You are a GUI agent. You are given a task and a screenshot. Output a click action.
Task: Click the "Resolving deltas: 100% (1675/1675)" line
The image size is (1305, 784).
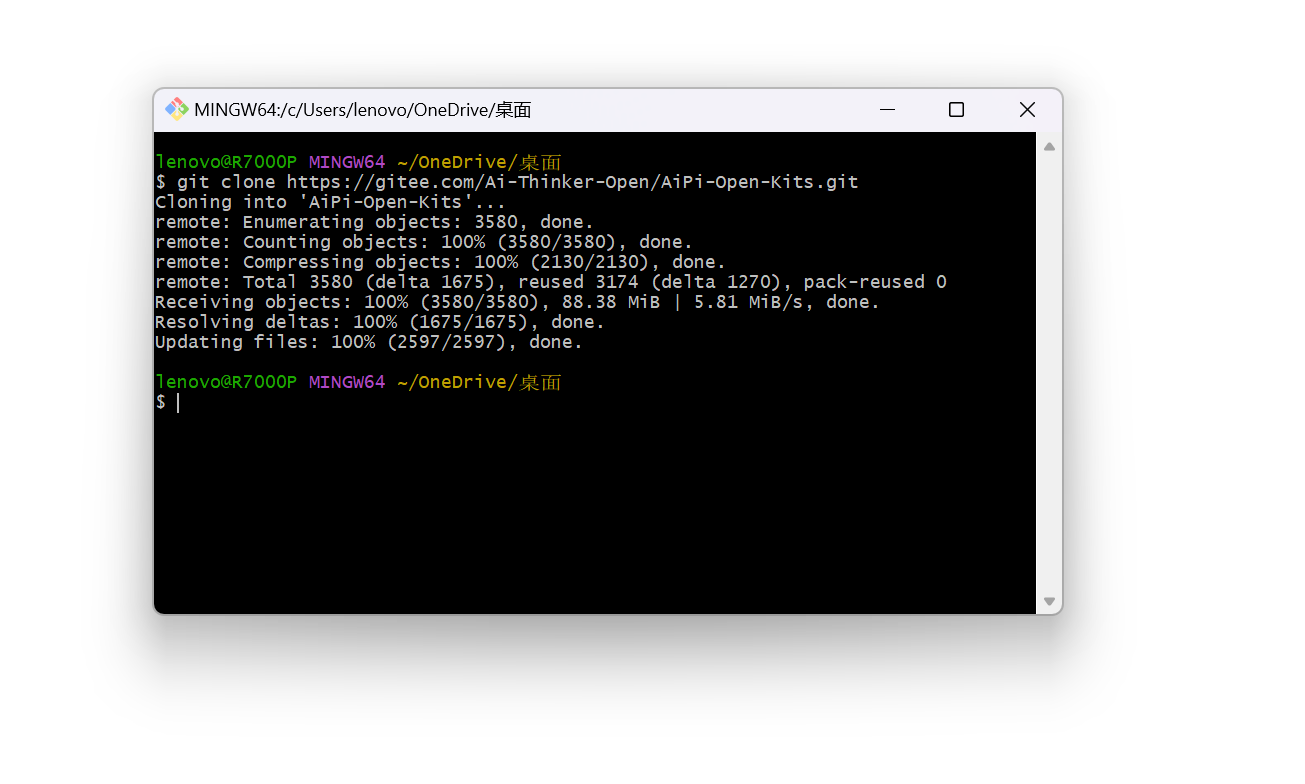pyautogui.click(x=380, y=322)
